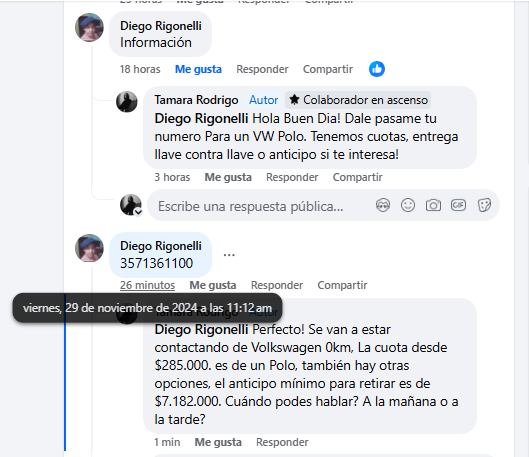Like Tamara Rodrigo's 3-hour-old reply
This screenshot has height=457, width=529.
coord(228,177)
